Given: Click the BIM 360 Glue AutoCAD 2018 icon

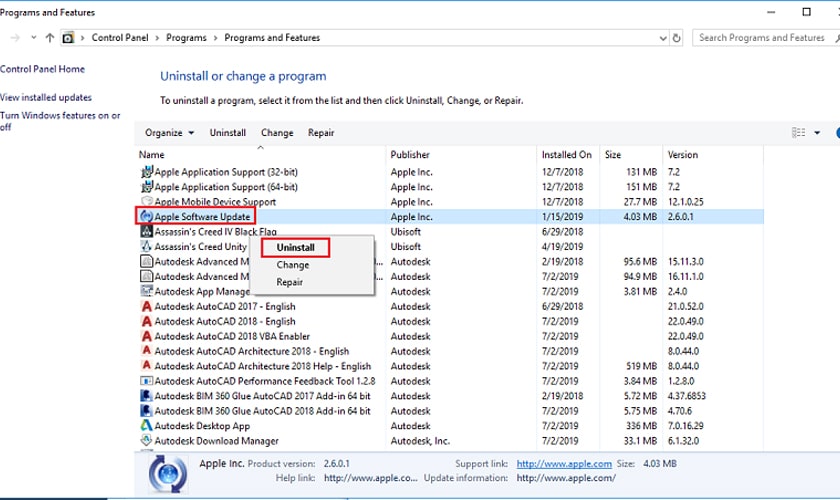Looking at the screenshot, I should pyautogui.click(x=146, y=411).
